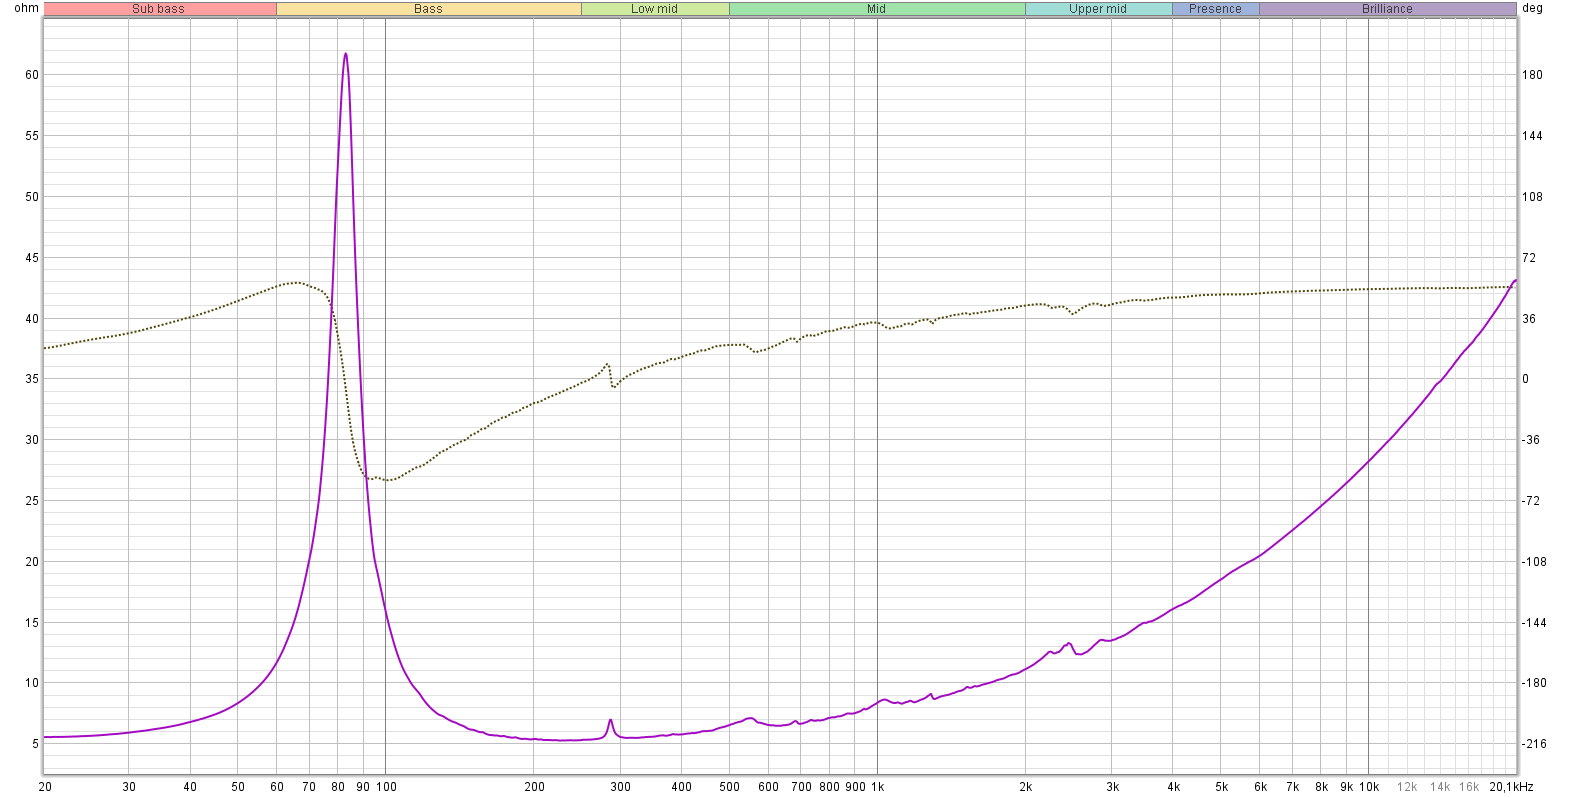Image resolution: width=1574 pixels, height=798 pixels.
Task: Click the top of the purple impedance resonance peak
Action: coord(346,54)
